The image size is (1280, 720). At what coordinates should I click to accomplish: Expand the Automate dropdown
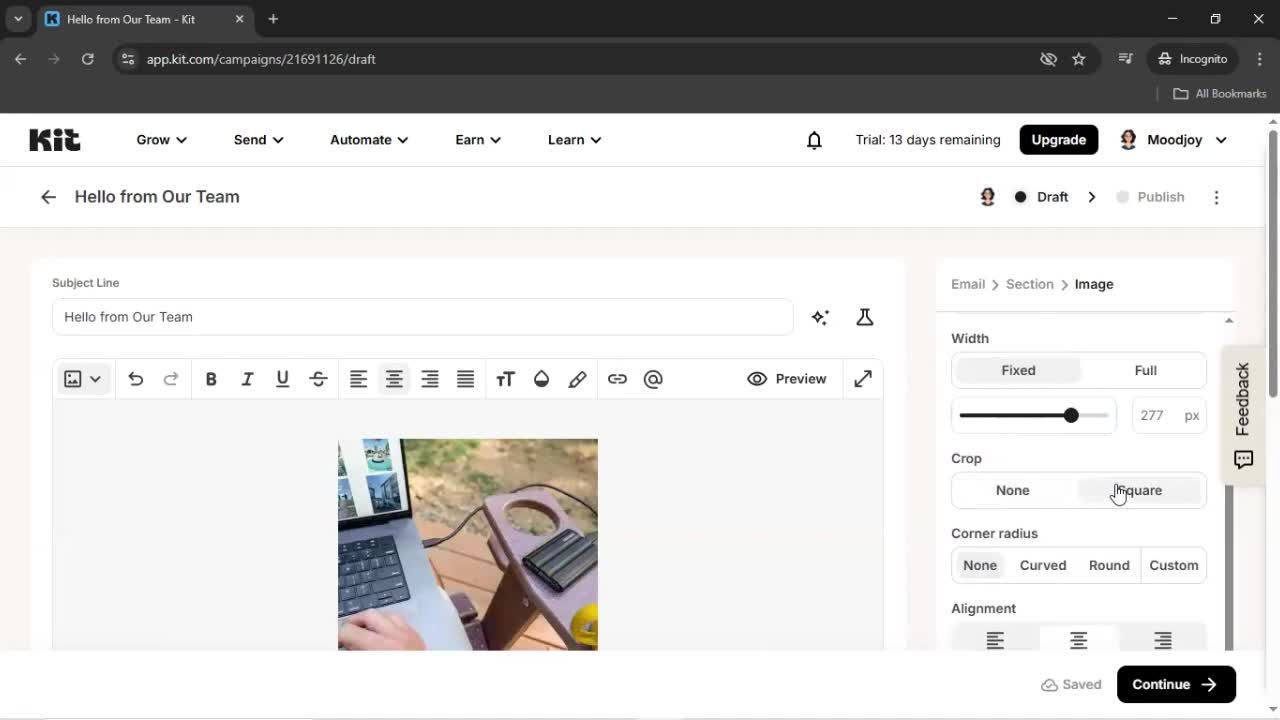(368, 139)
